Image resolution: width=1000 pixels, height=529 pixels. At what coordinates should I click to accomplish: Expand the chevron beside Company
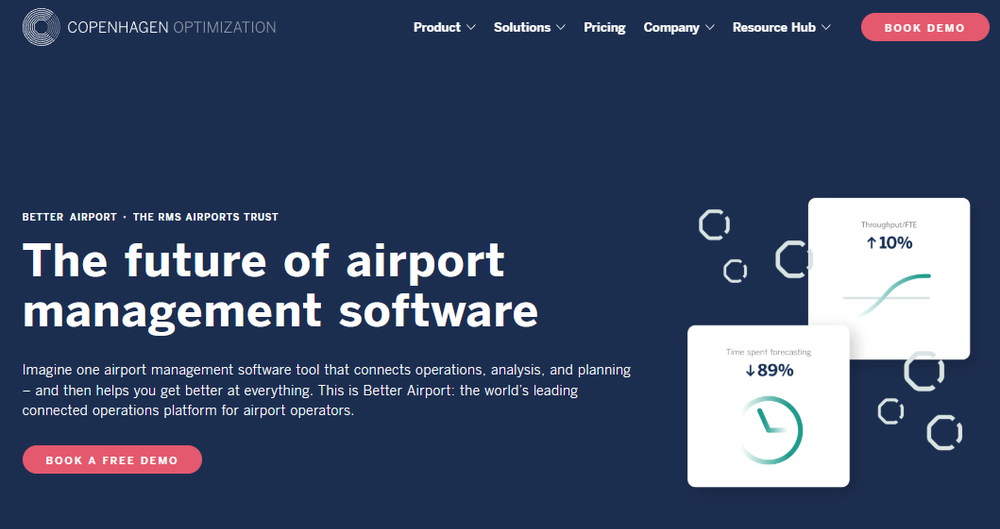pyautogui.click(x=709, y=27)
